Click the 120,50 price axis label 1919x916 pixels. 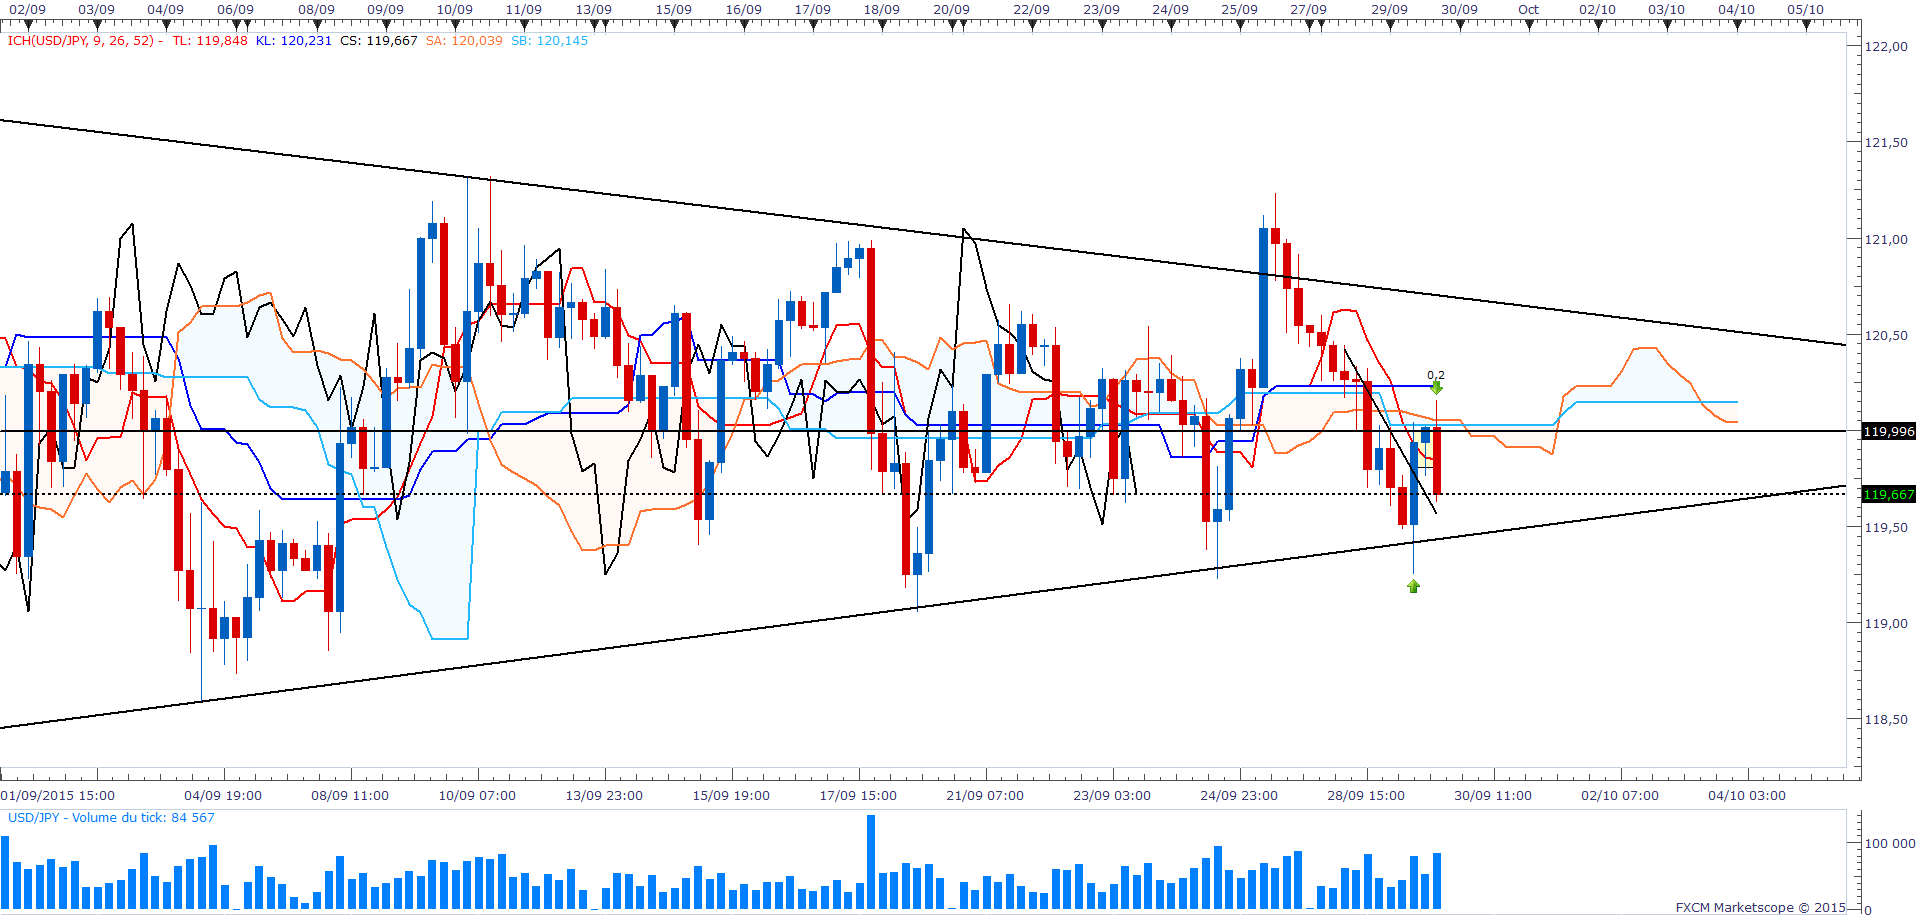pos(1887,336)
